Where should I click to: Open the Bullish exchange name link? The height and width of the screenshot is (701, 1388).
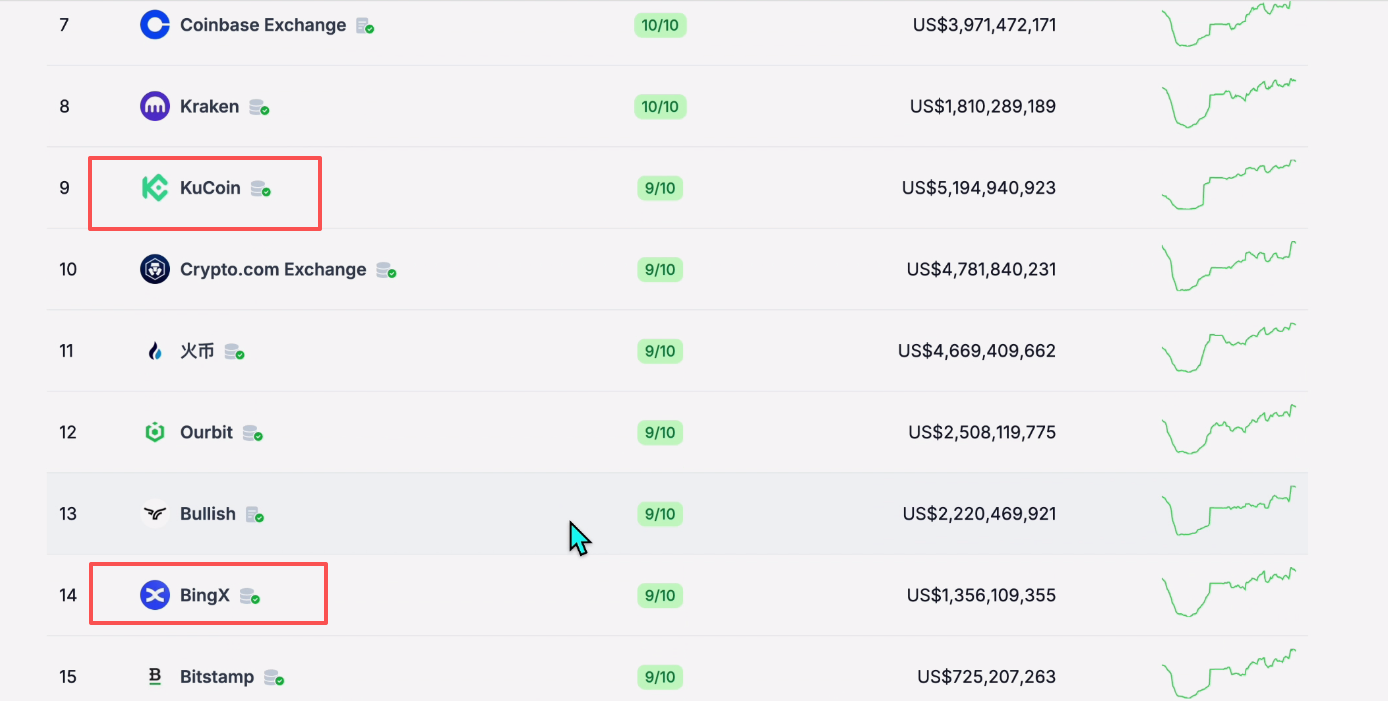[x=208, y=514]
